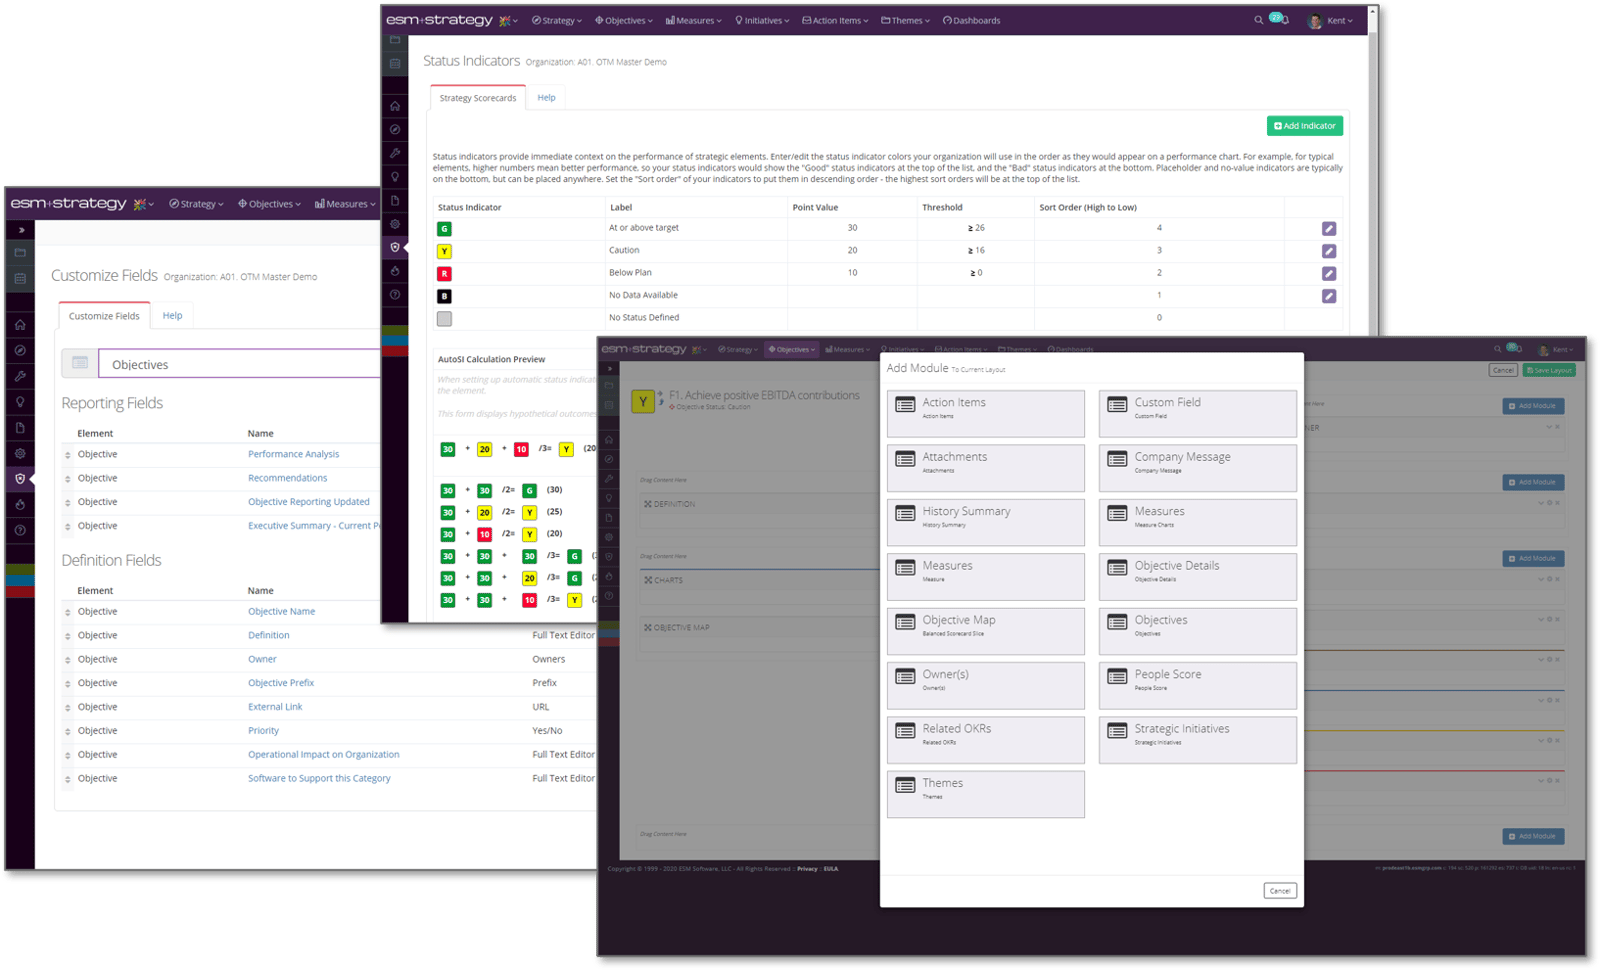The width and height of the screenshot is (1600, 970).
Task: Click the search magnifier in Status Indicators window
Action: point(1258,20)
